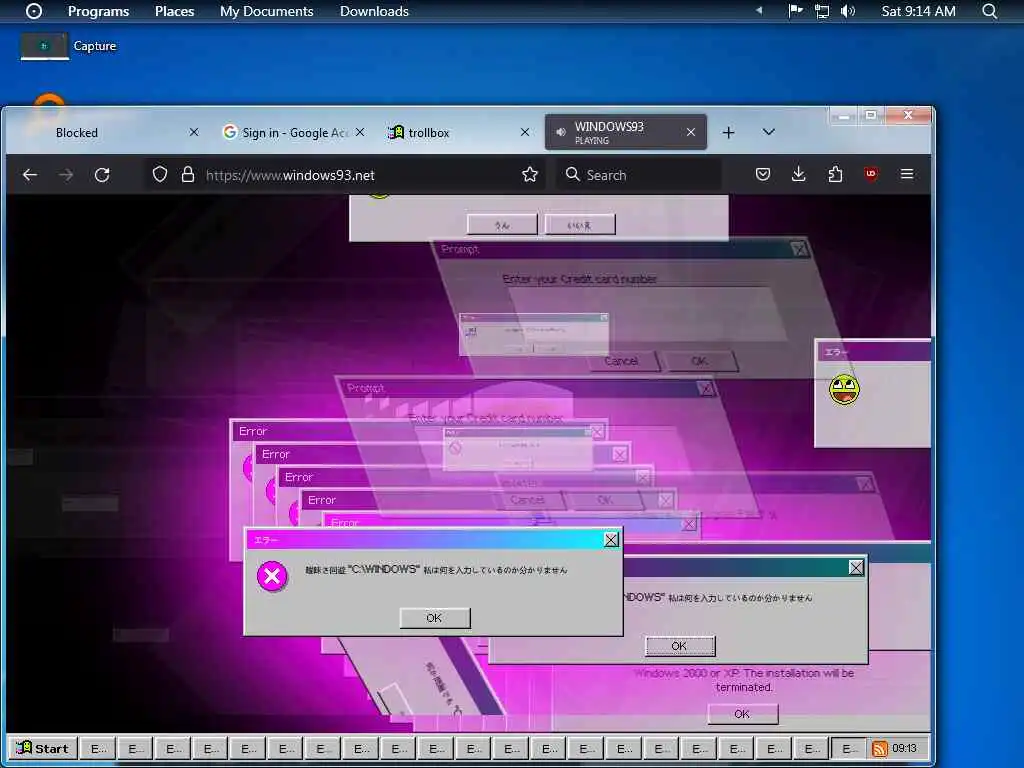This screenshot has width=1024, height=768.
Task: Close the right-hand error dialog
Action: 856,568
